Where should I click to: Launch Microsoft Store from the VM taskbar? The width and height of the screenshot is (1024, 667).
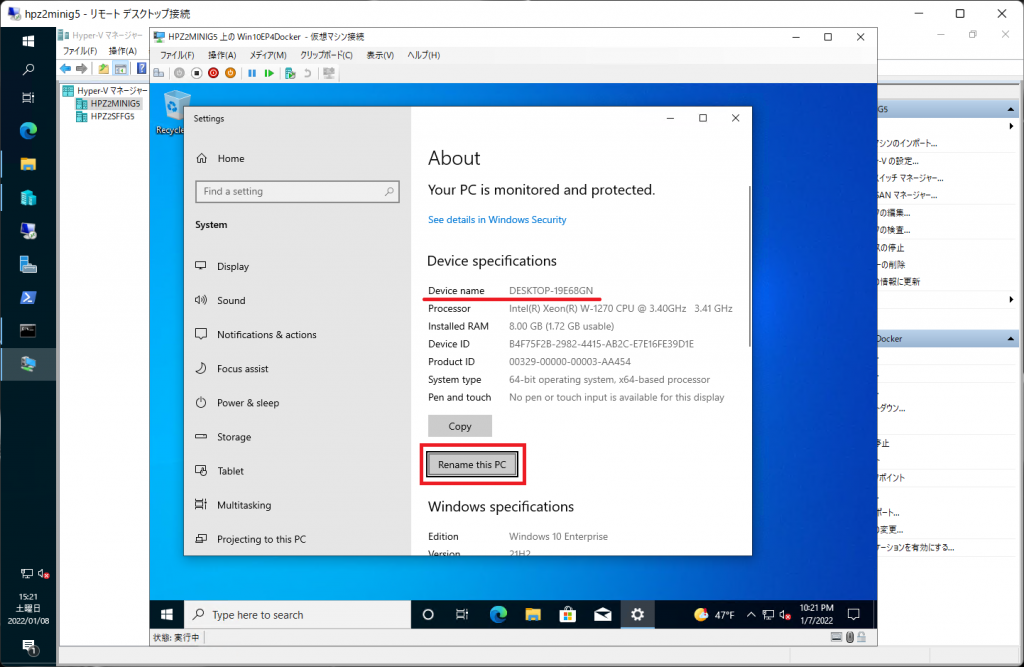click(x=568, y=615)
